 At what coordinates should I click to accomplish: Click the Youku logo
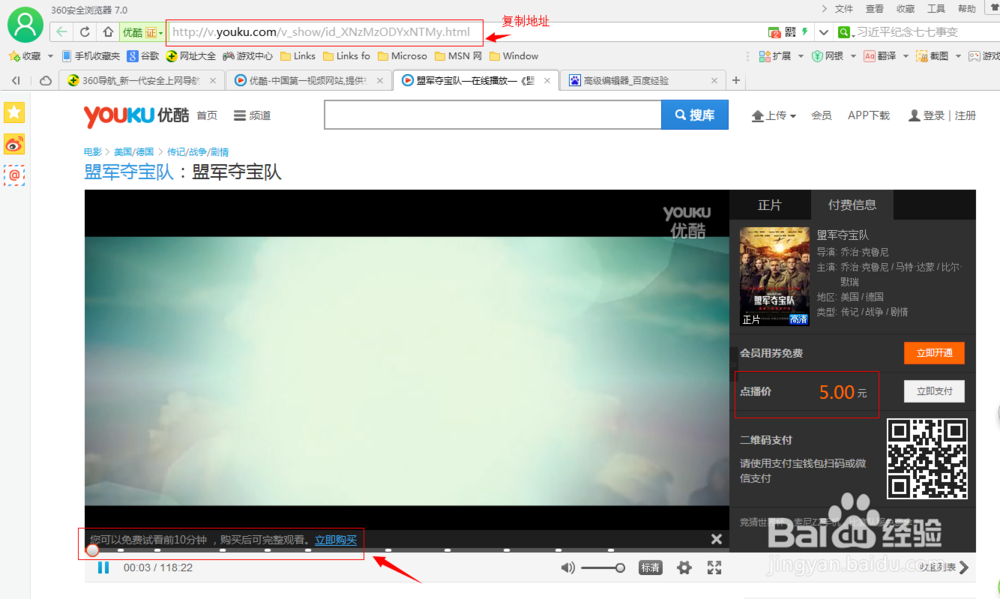[136, 115]
